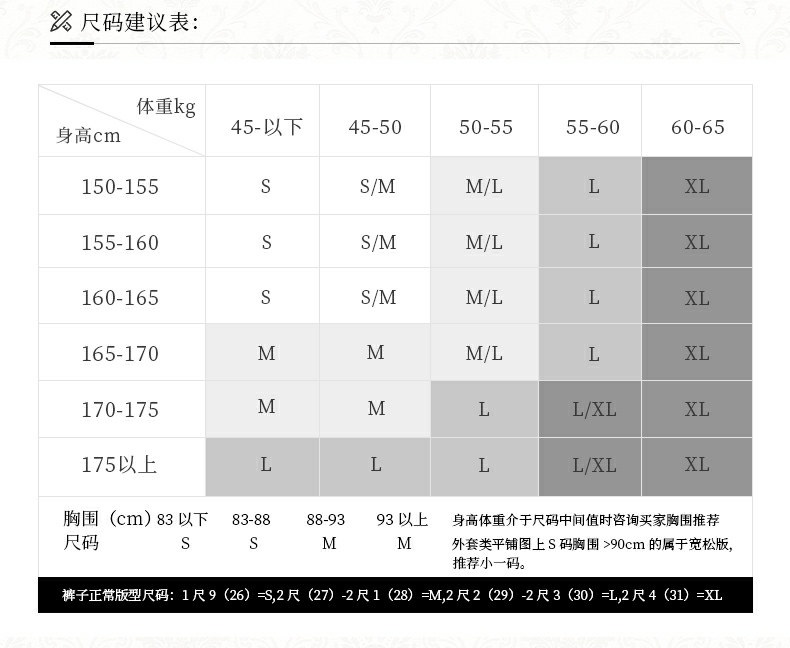Select the 155-160 height row label
The image size is (790, 648).
click(120, 243)
